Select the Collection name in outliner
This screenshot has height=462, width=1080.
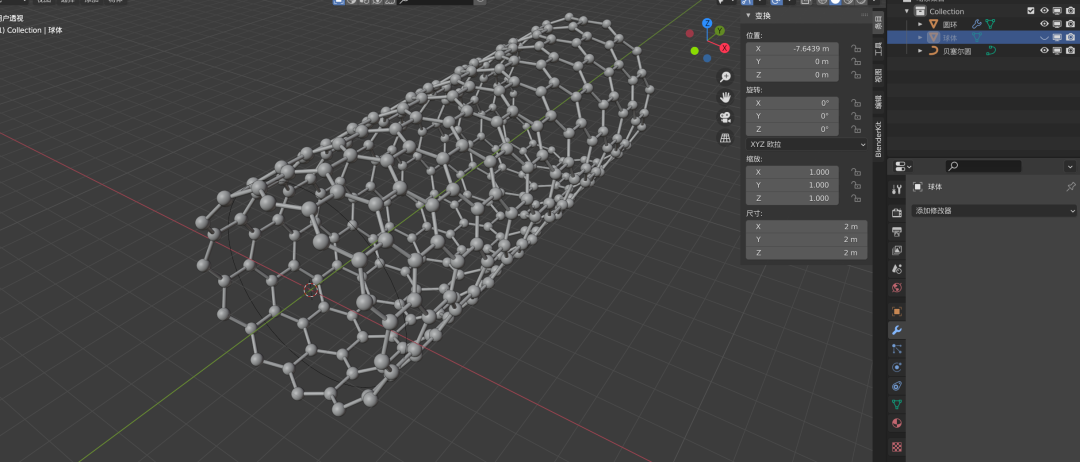click(x=946, y=11)
